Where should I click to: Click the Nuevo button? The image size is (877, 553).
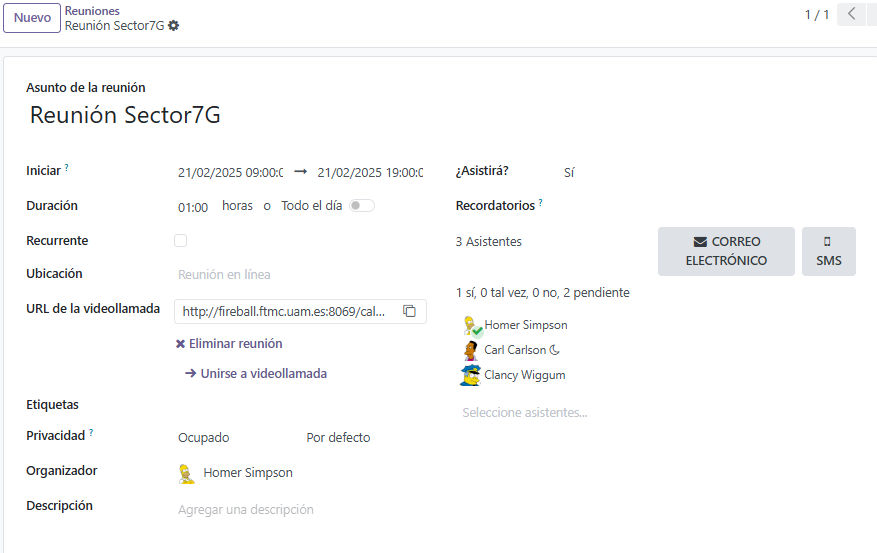click(x=32, y=18)
